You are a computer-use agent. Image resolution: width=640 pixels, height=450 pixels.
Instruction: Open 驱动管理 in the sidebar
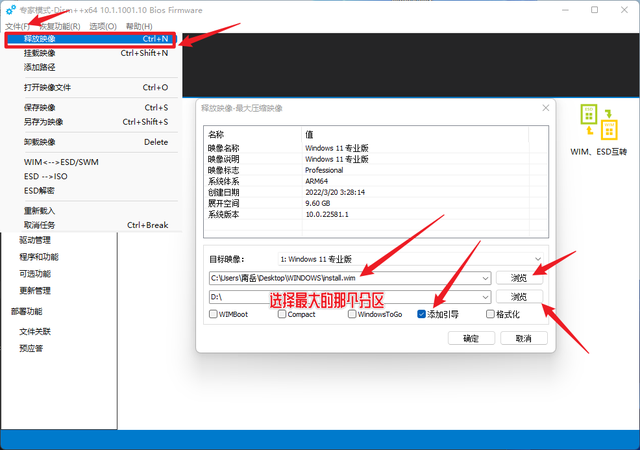(x=35, y=240)
